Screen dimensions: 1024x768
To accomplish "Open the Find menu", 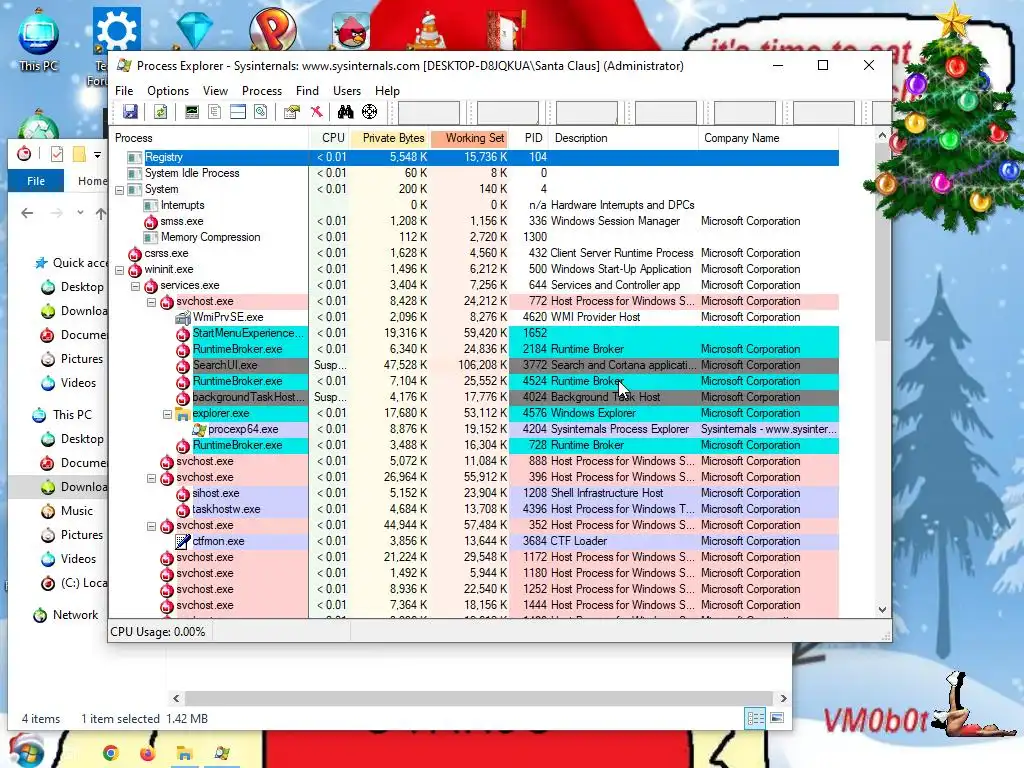I will [307, 91].
